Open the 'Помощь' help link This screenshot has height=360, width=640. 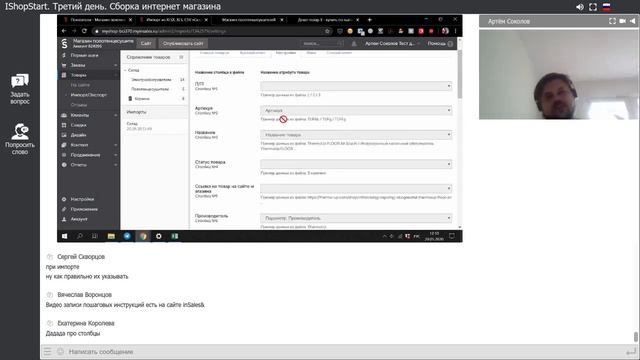pyautogui.click(x=440, y=44)
